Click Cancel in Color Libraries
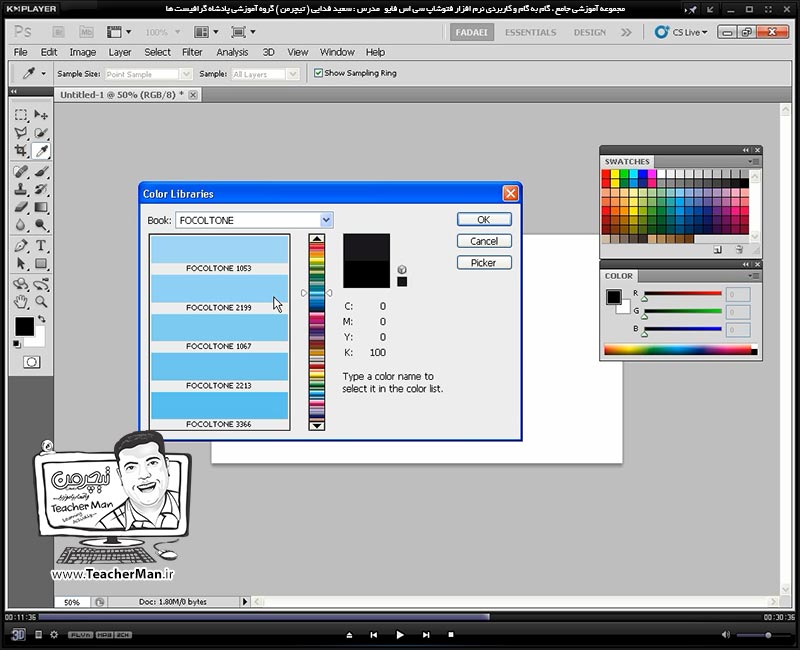The width and height of the screenshot is (800, 650). click(x=484, y=241)
